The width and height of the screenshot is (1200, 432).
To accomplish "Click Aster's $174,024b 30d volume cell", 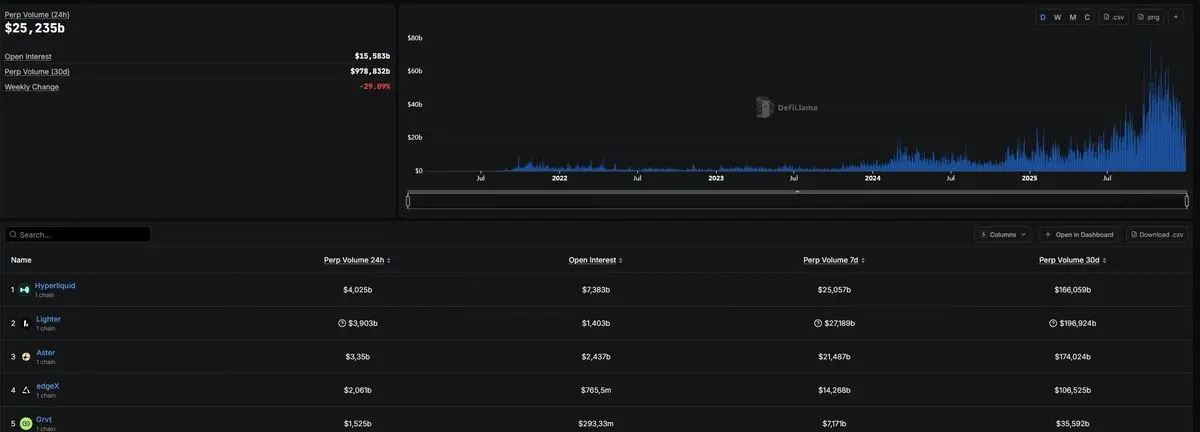I will pos(1074,357).
